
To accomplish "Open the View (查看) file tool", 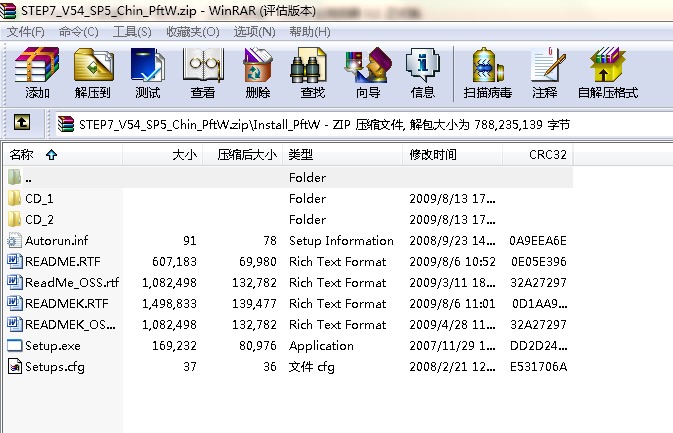I will click(x=202, y=73).
